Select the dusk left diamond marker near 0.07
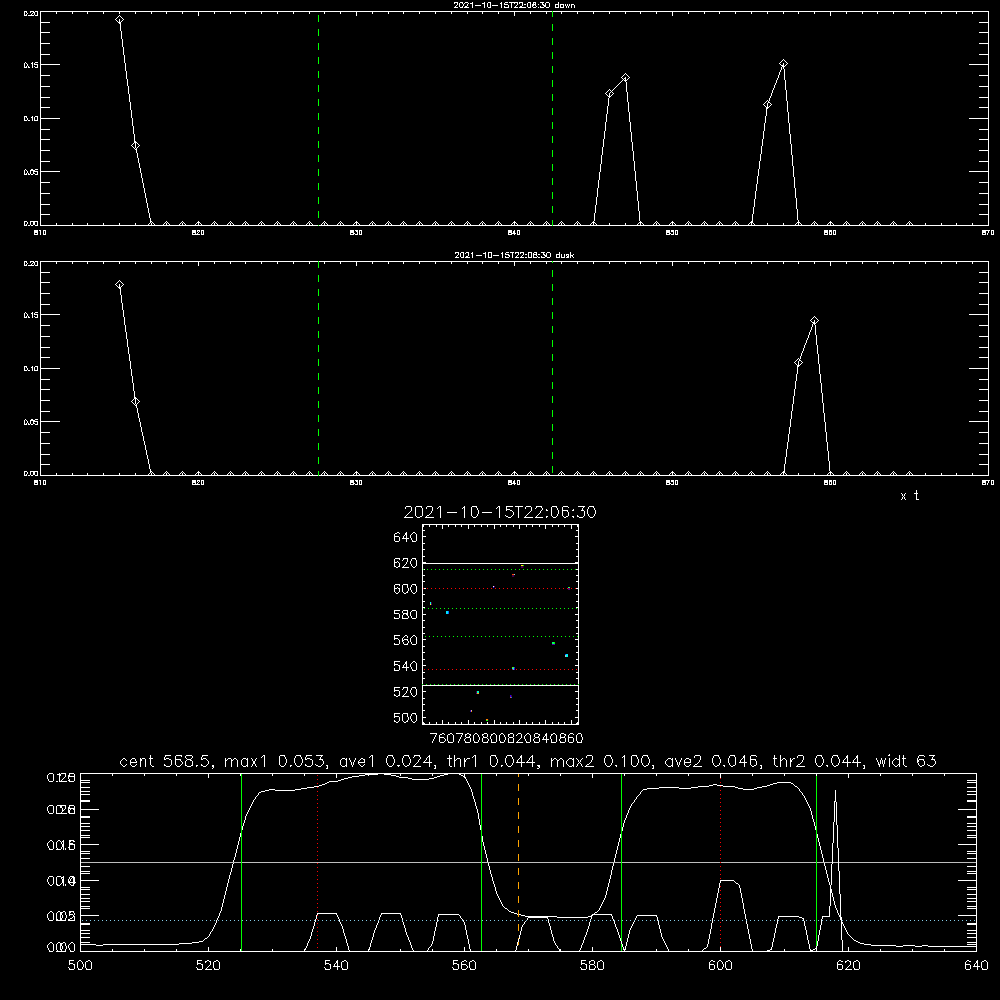The width and height of the screenshot is (1000, 1000). (135, 401)
